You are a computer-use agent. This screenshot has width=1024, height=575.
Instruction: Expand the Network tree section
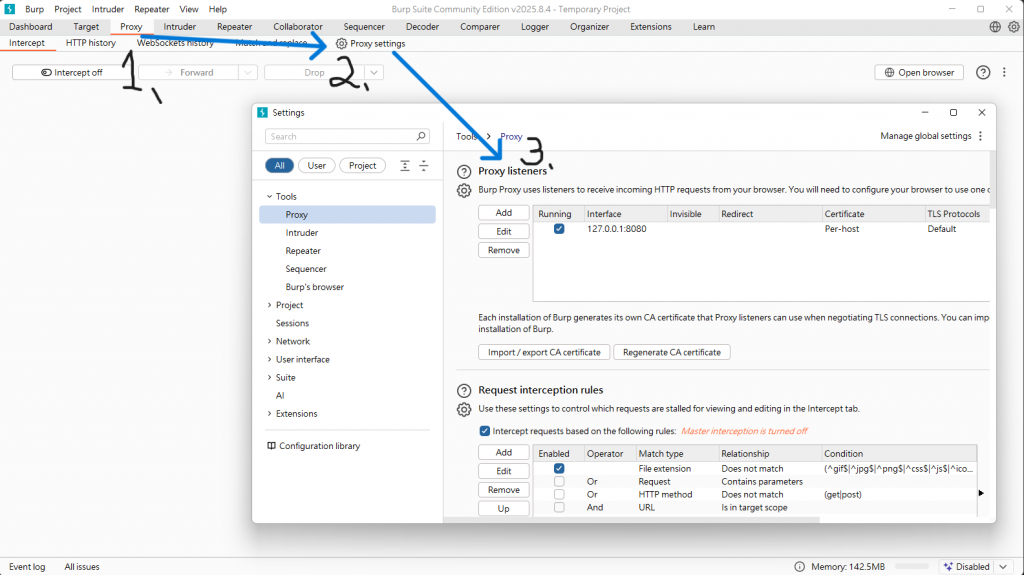[x=269, y=341]
